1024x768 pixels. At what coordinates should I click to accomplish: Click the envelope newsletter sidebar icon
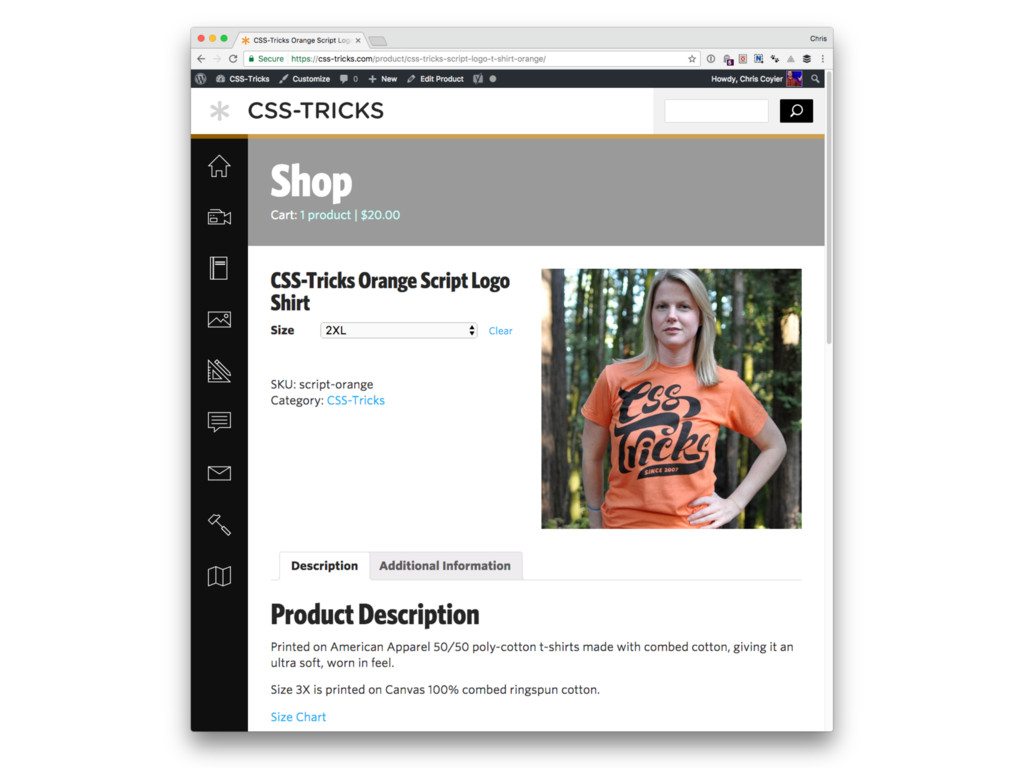(x=219, y=473)
